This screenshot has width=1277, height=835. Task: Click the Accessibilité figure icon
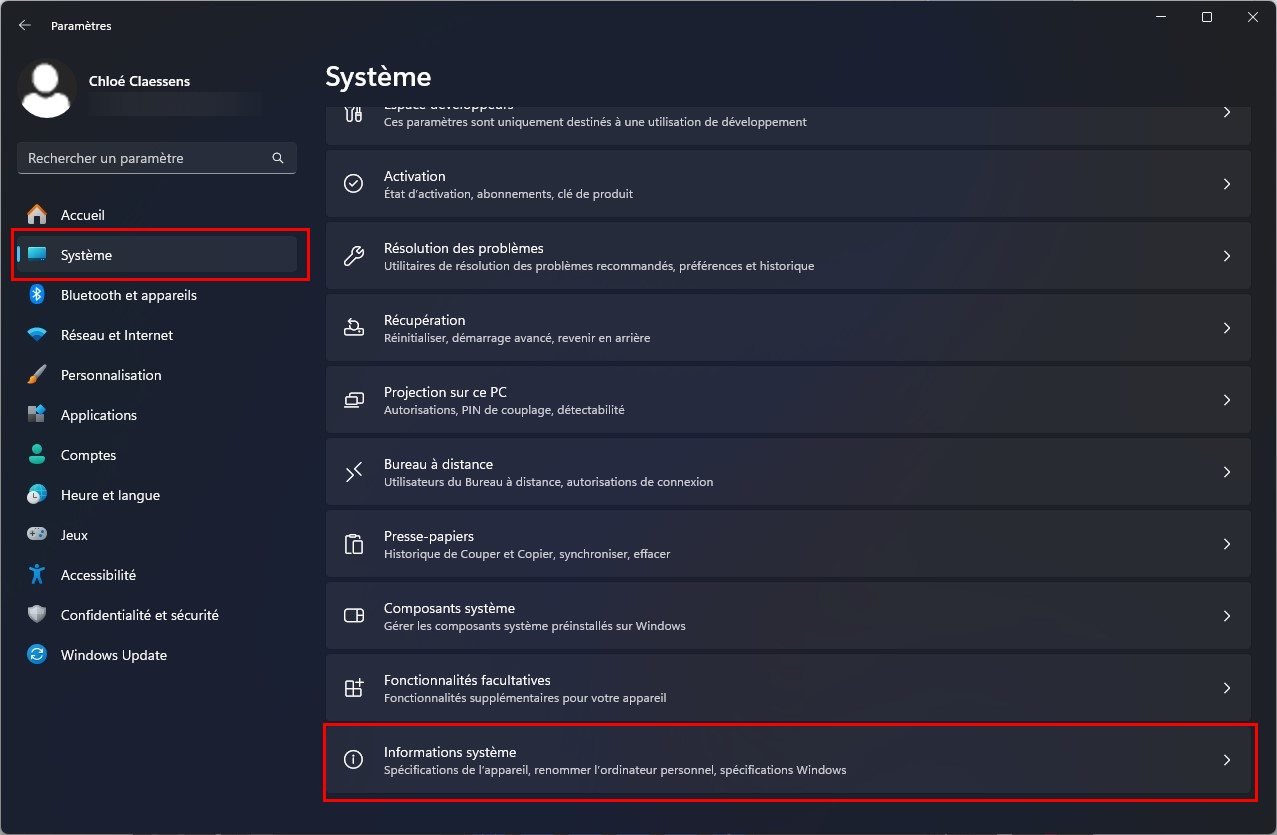pos(37,575)
